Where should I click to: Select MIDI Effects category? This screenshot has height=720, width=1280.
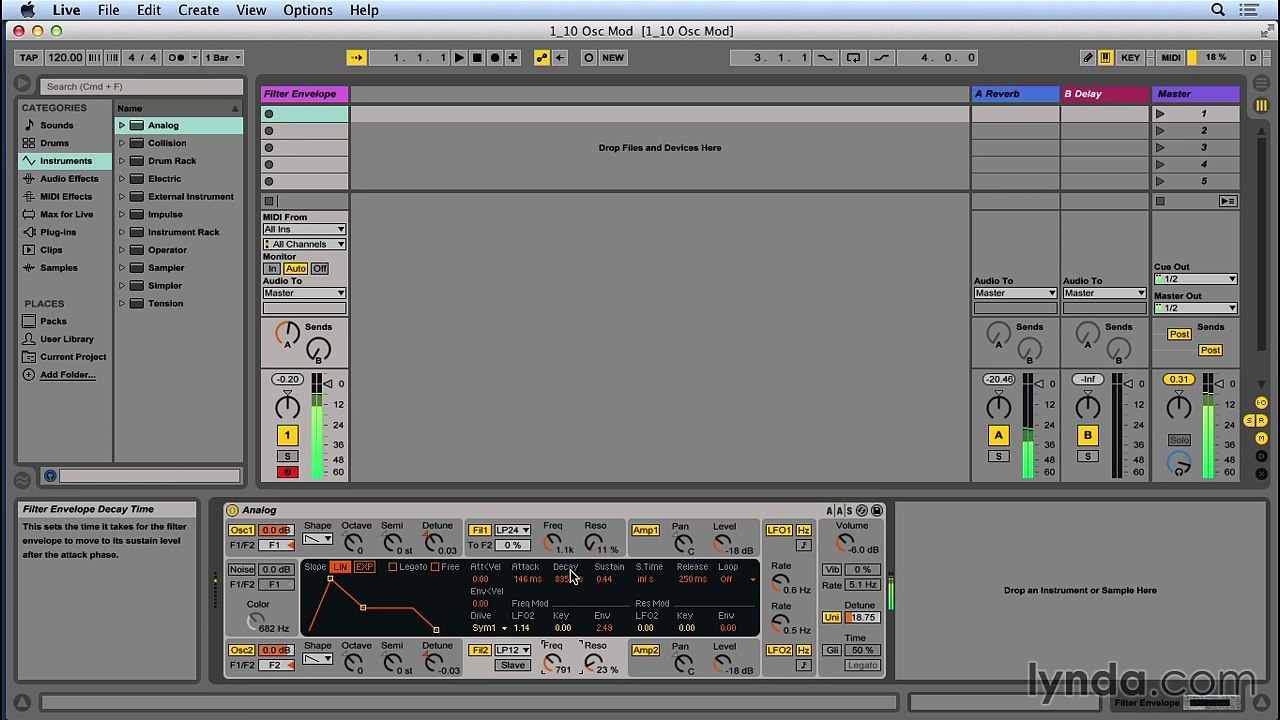click(66, 197)
